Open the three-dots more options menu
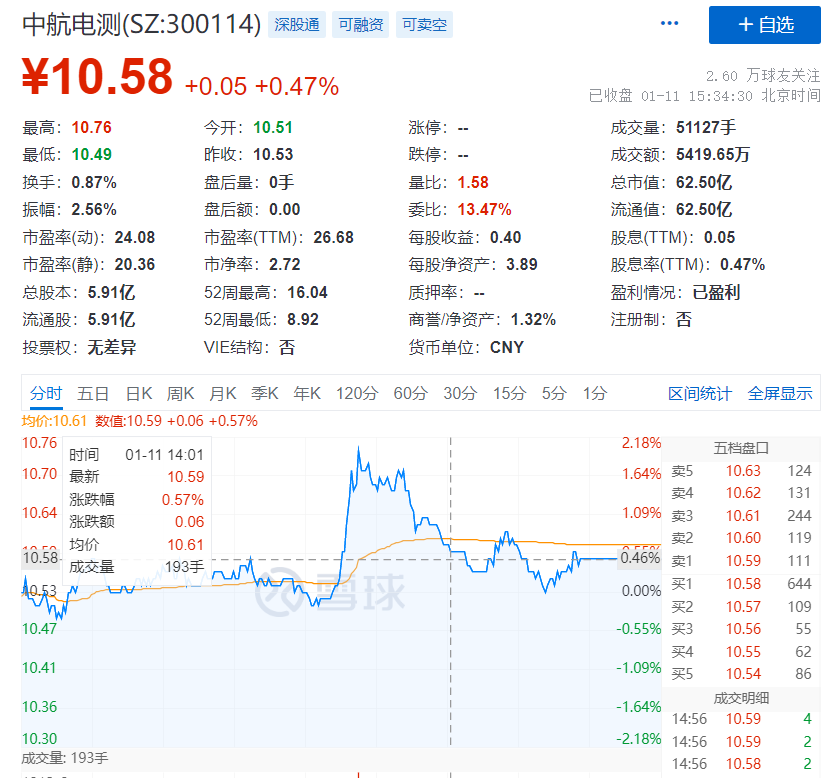834x778 pixels. click(x=669, y=23)
